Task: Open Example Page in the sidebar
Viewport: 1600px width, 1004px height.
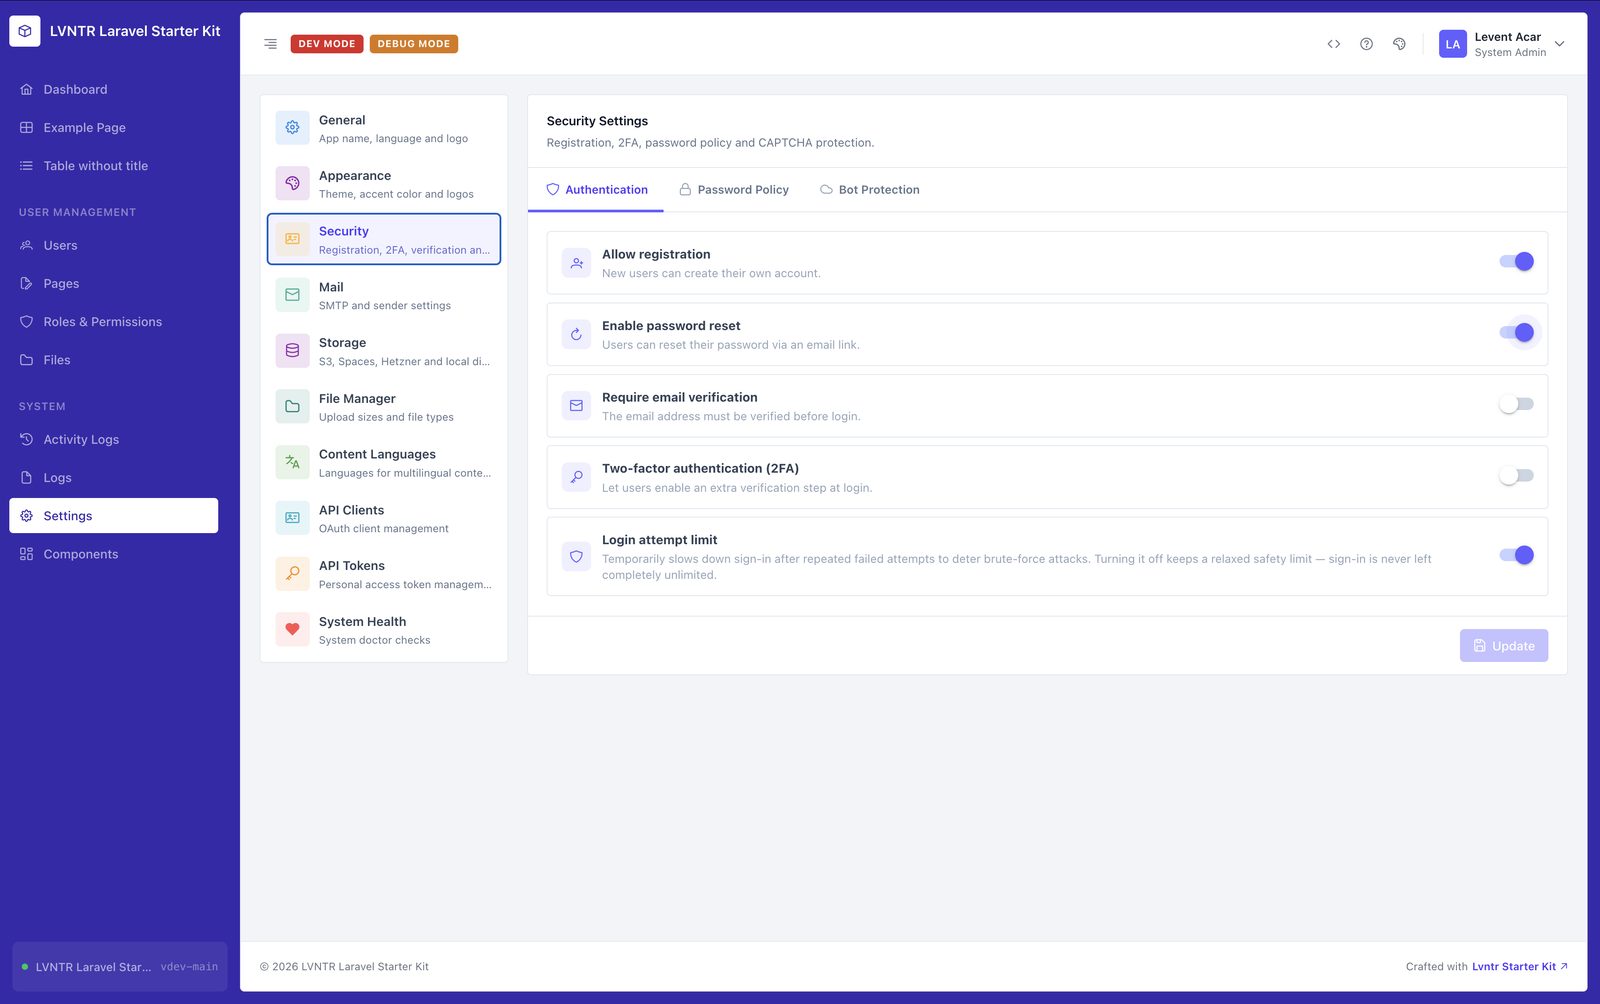Action: point(114,128)
